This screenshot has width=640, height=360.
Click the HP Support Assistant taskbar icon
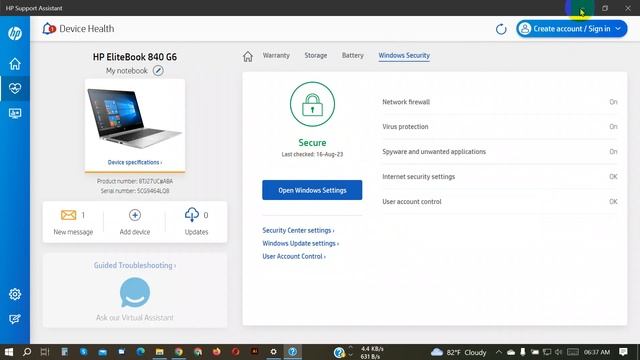(x=293, y=351)
